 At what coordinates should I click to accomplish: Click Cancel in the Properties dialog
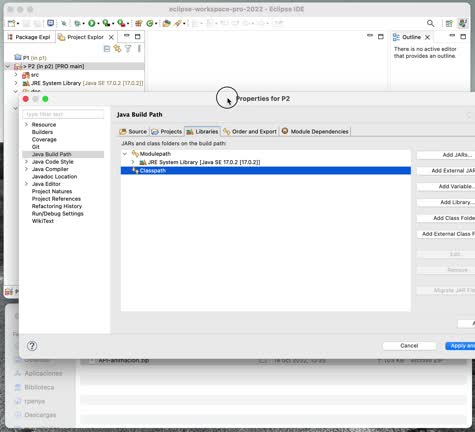(409, 346)
